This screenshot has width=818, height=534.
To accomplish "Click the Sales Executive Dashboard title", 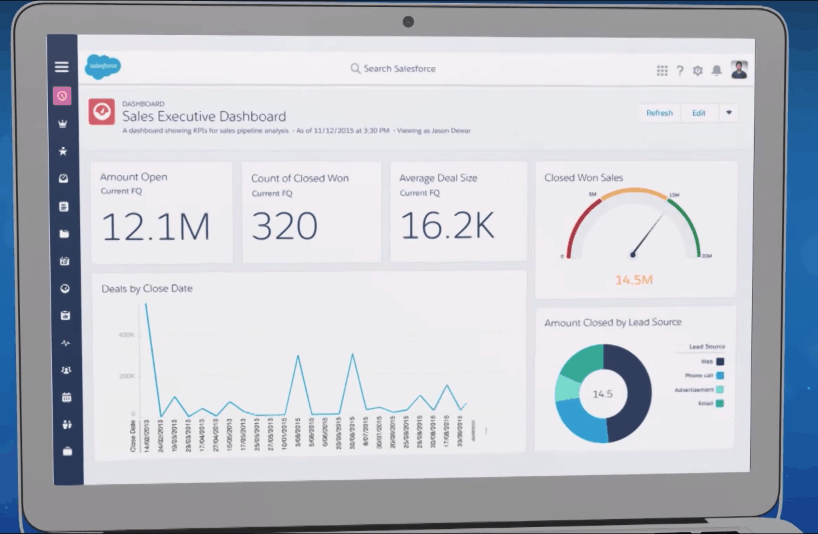I will 204,116.
